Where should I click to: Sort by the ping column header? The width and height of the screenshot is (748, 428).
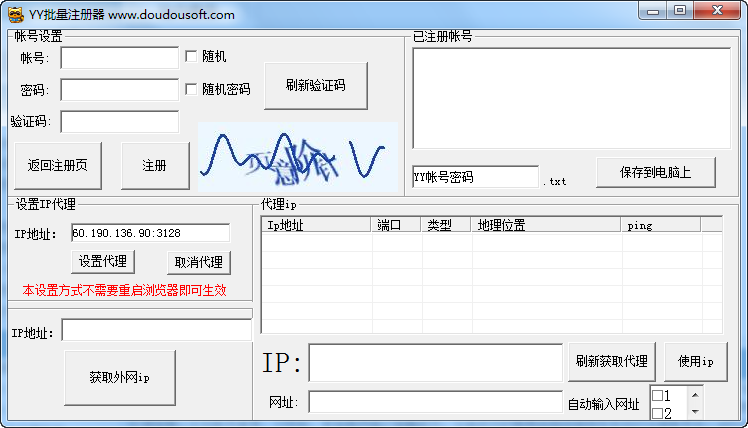[661, 225]
